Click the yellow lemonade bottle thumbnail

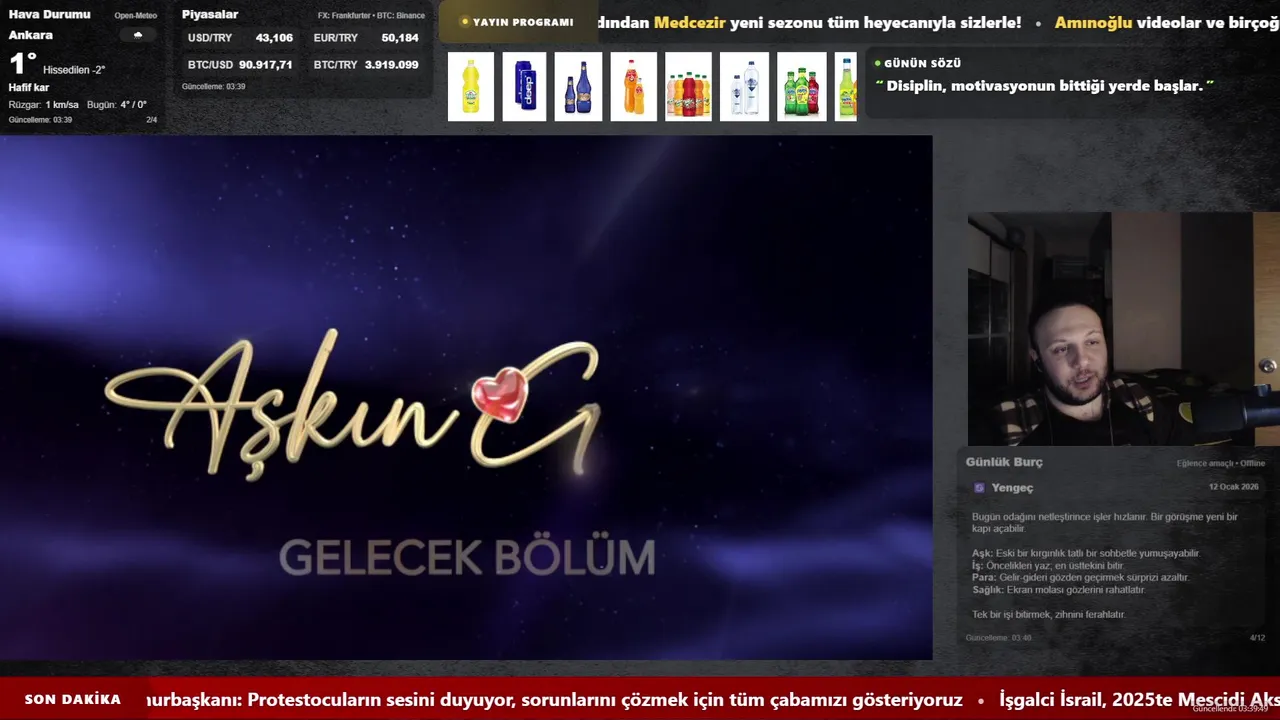point(471,87)
